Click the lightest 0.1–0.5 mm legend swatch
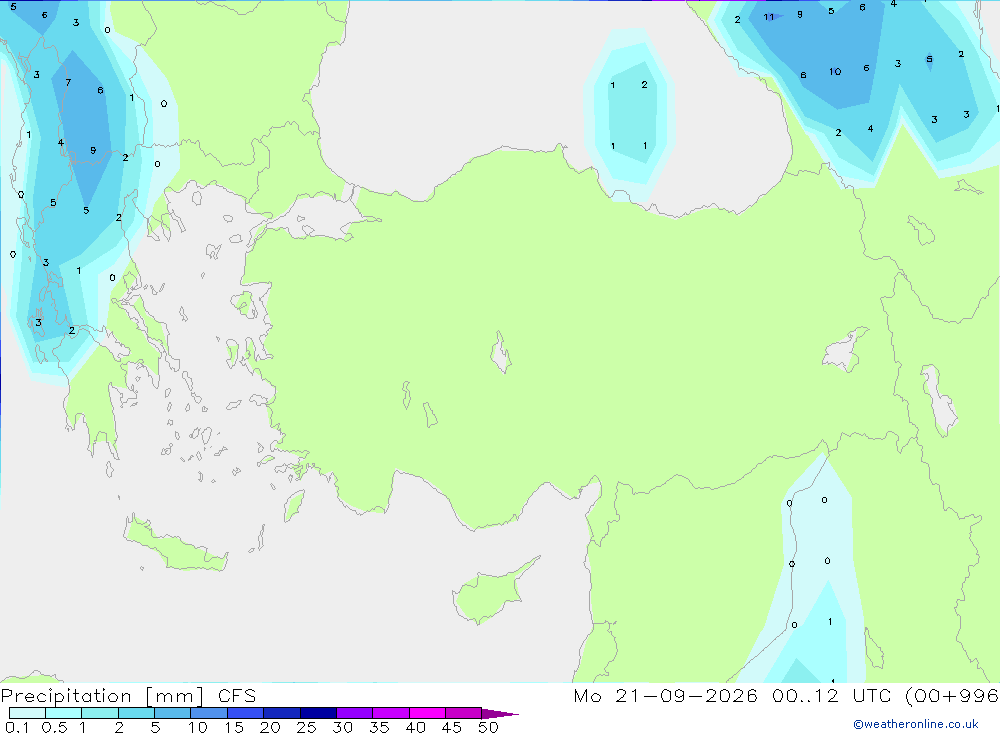 point(27,713)
